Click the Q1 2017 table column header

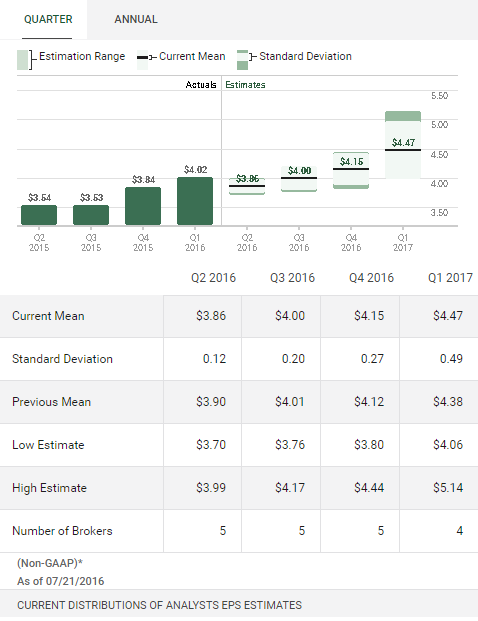coord(450,278)
